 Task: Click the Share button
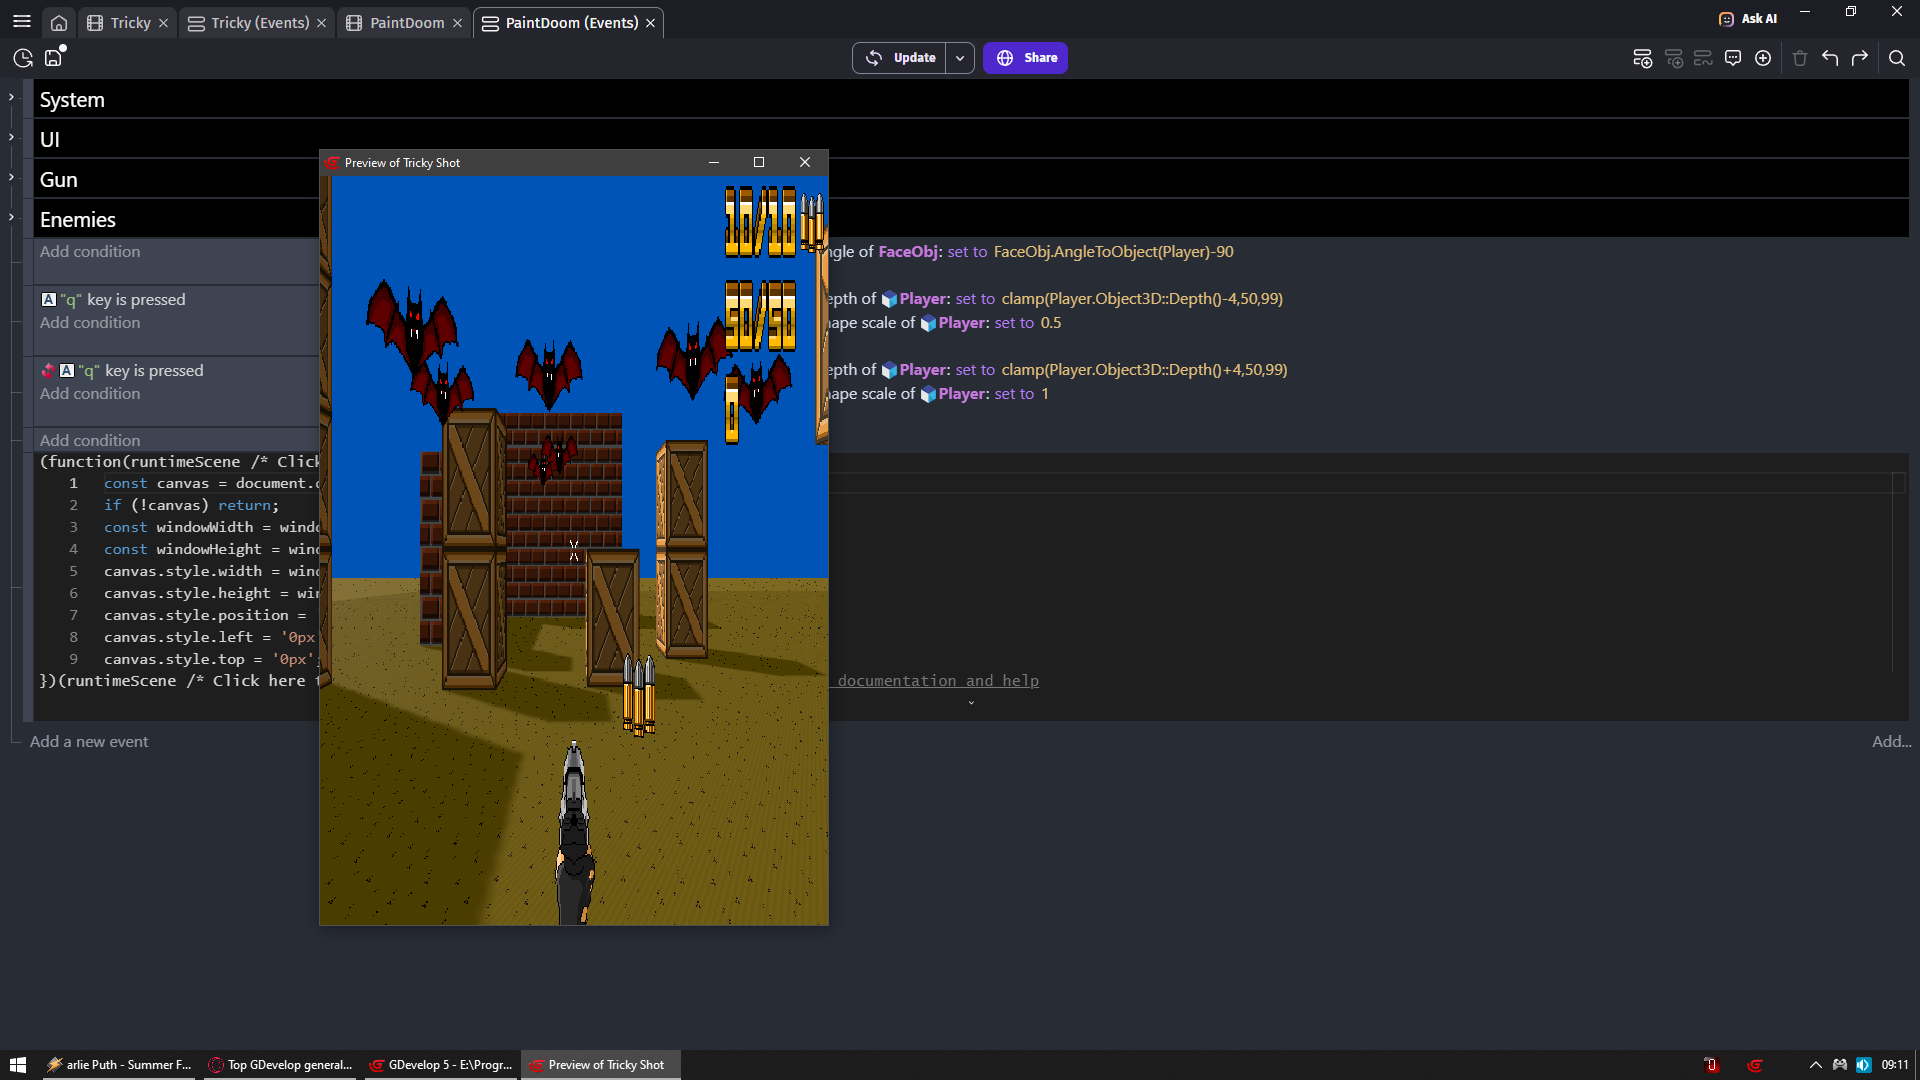point(1025,57)
